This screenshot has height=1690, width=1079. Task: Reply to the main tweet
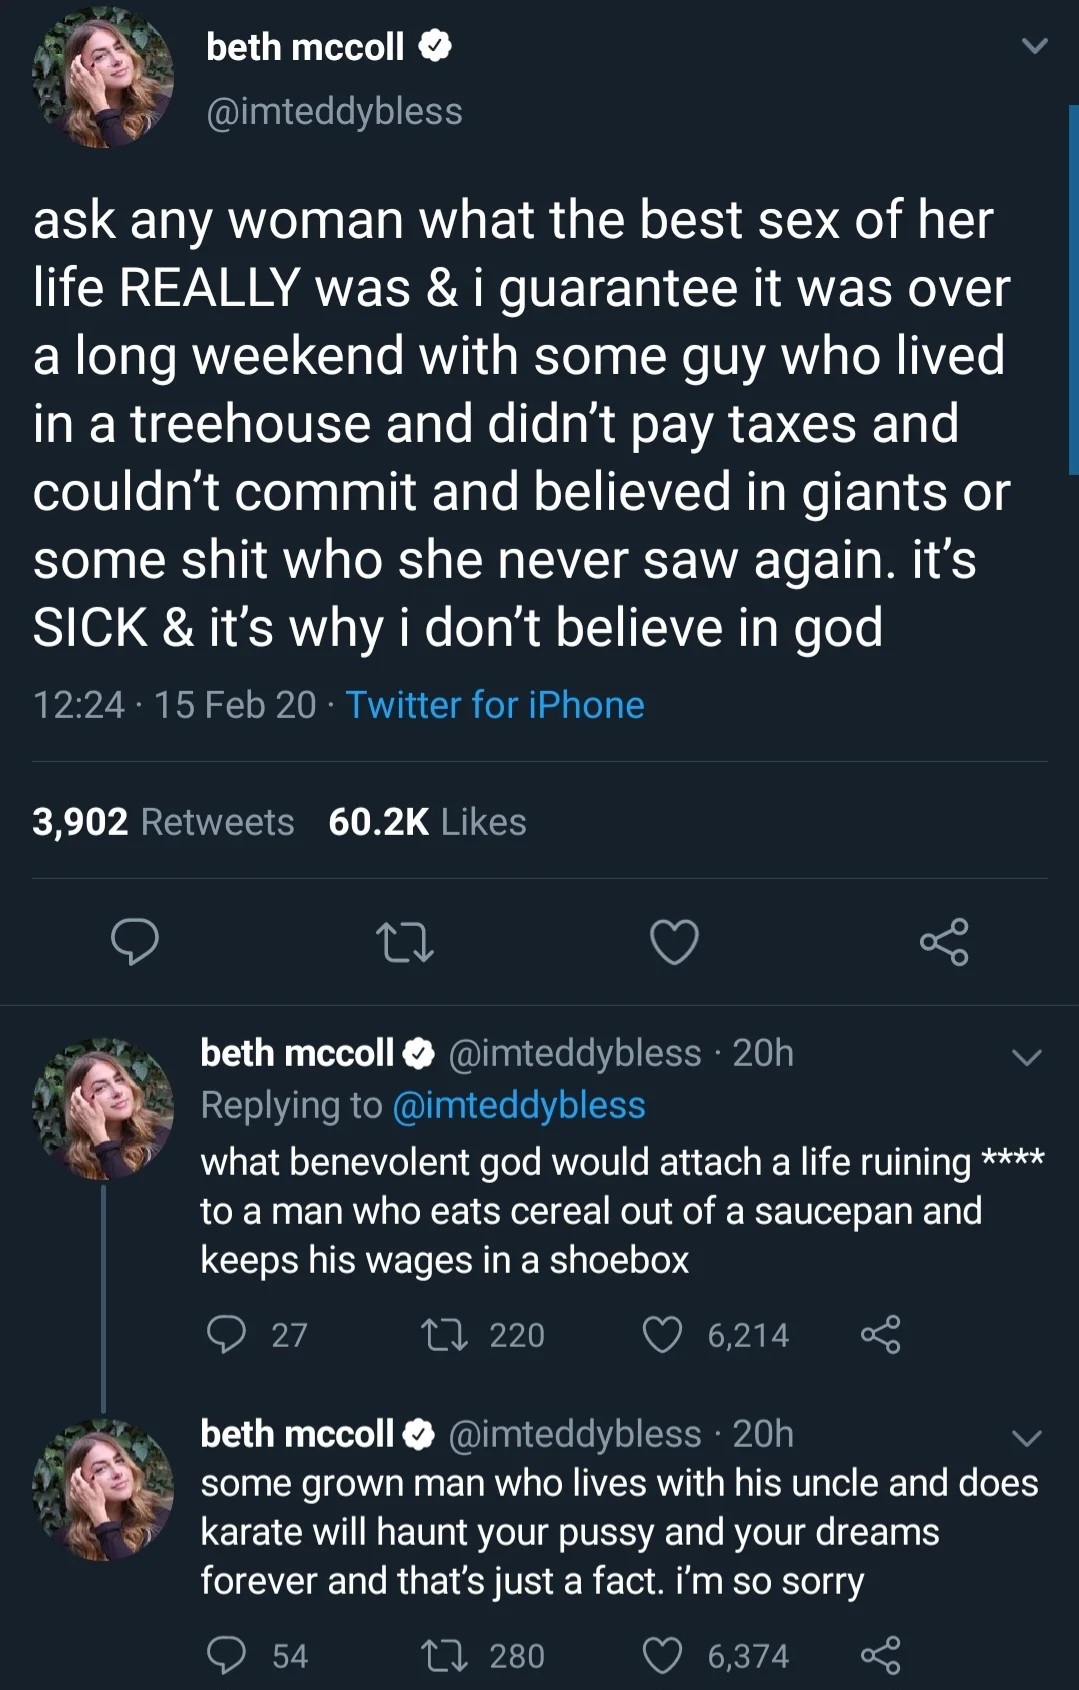134,942
